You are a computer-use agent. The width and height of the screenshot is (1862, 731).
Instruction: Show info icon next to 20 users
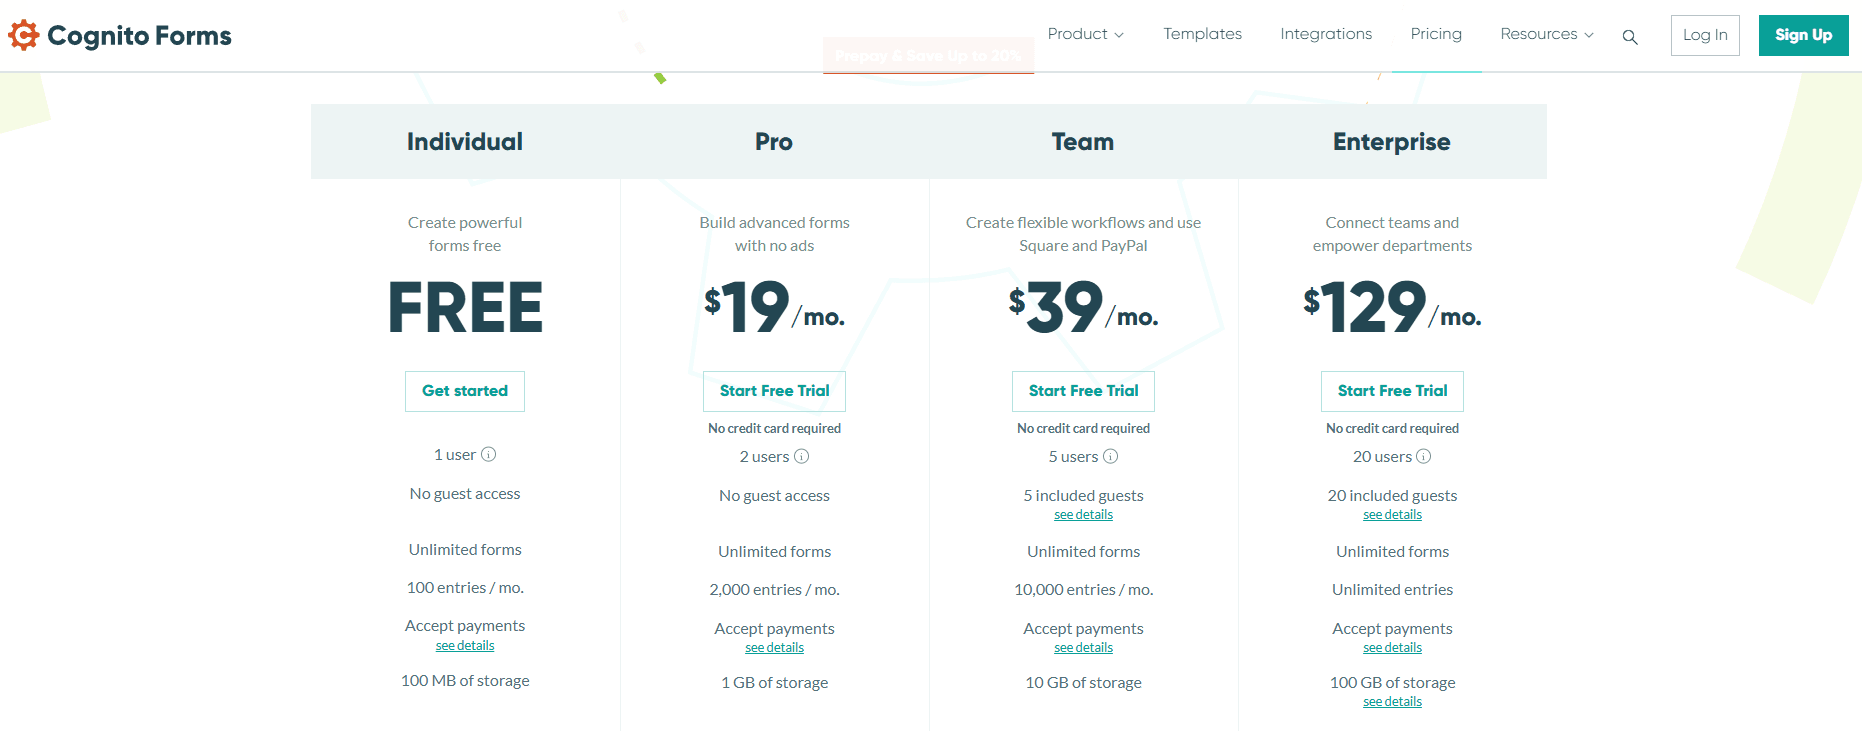pos(1424,456)
